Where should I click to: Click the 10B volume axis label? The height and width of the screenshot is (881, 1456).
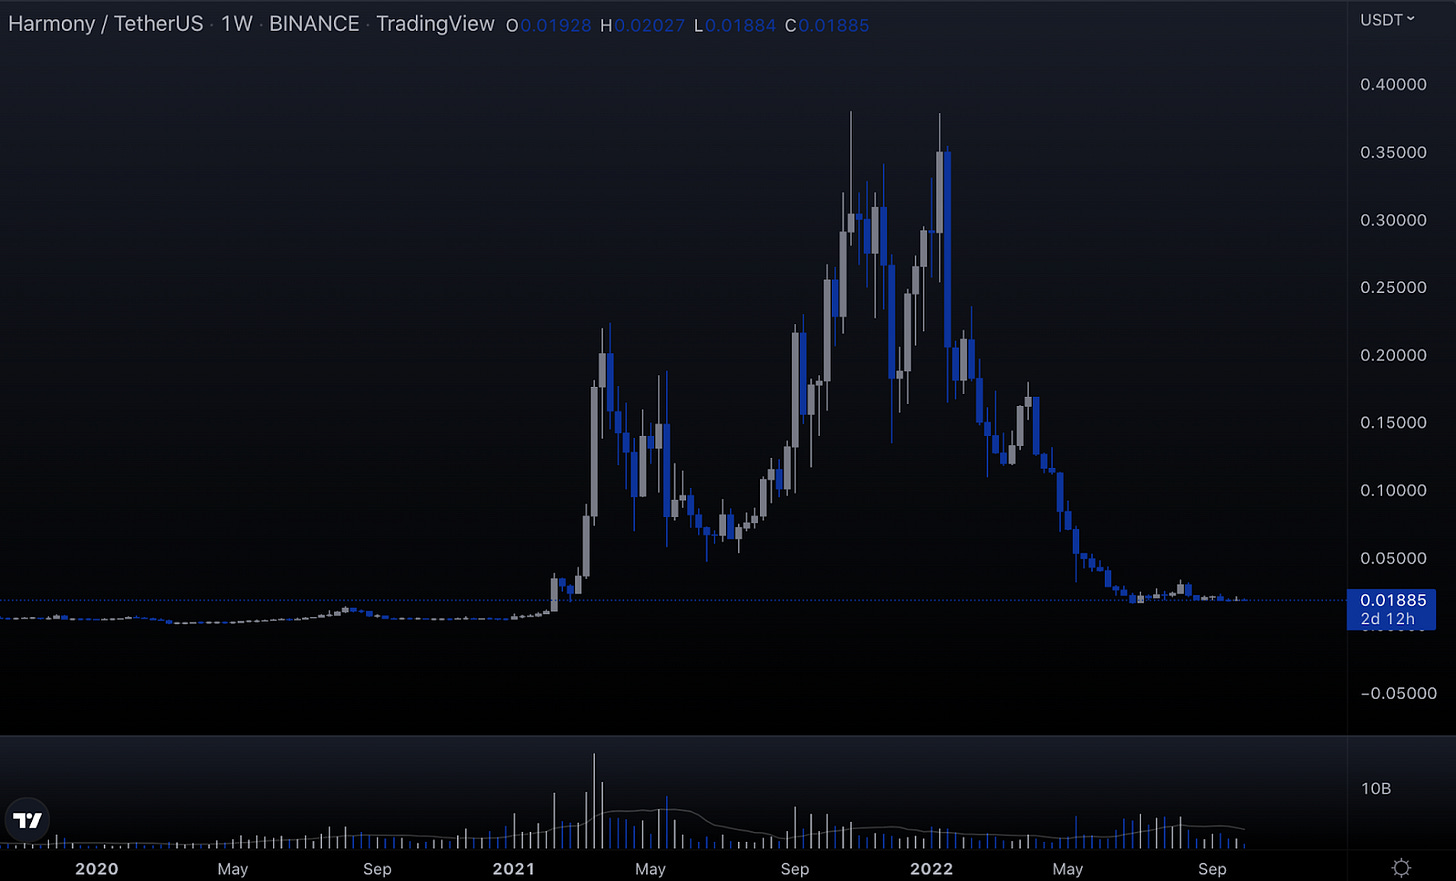(1376, 789)
